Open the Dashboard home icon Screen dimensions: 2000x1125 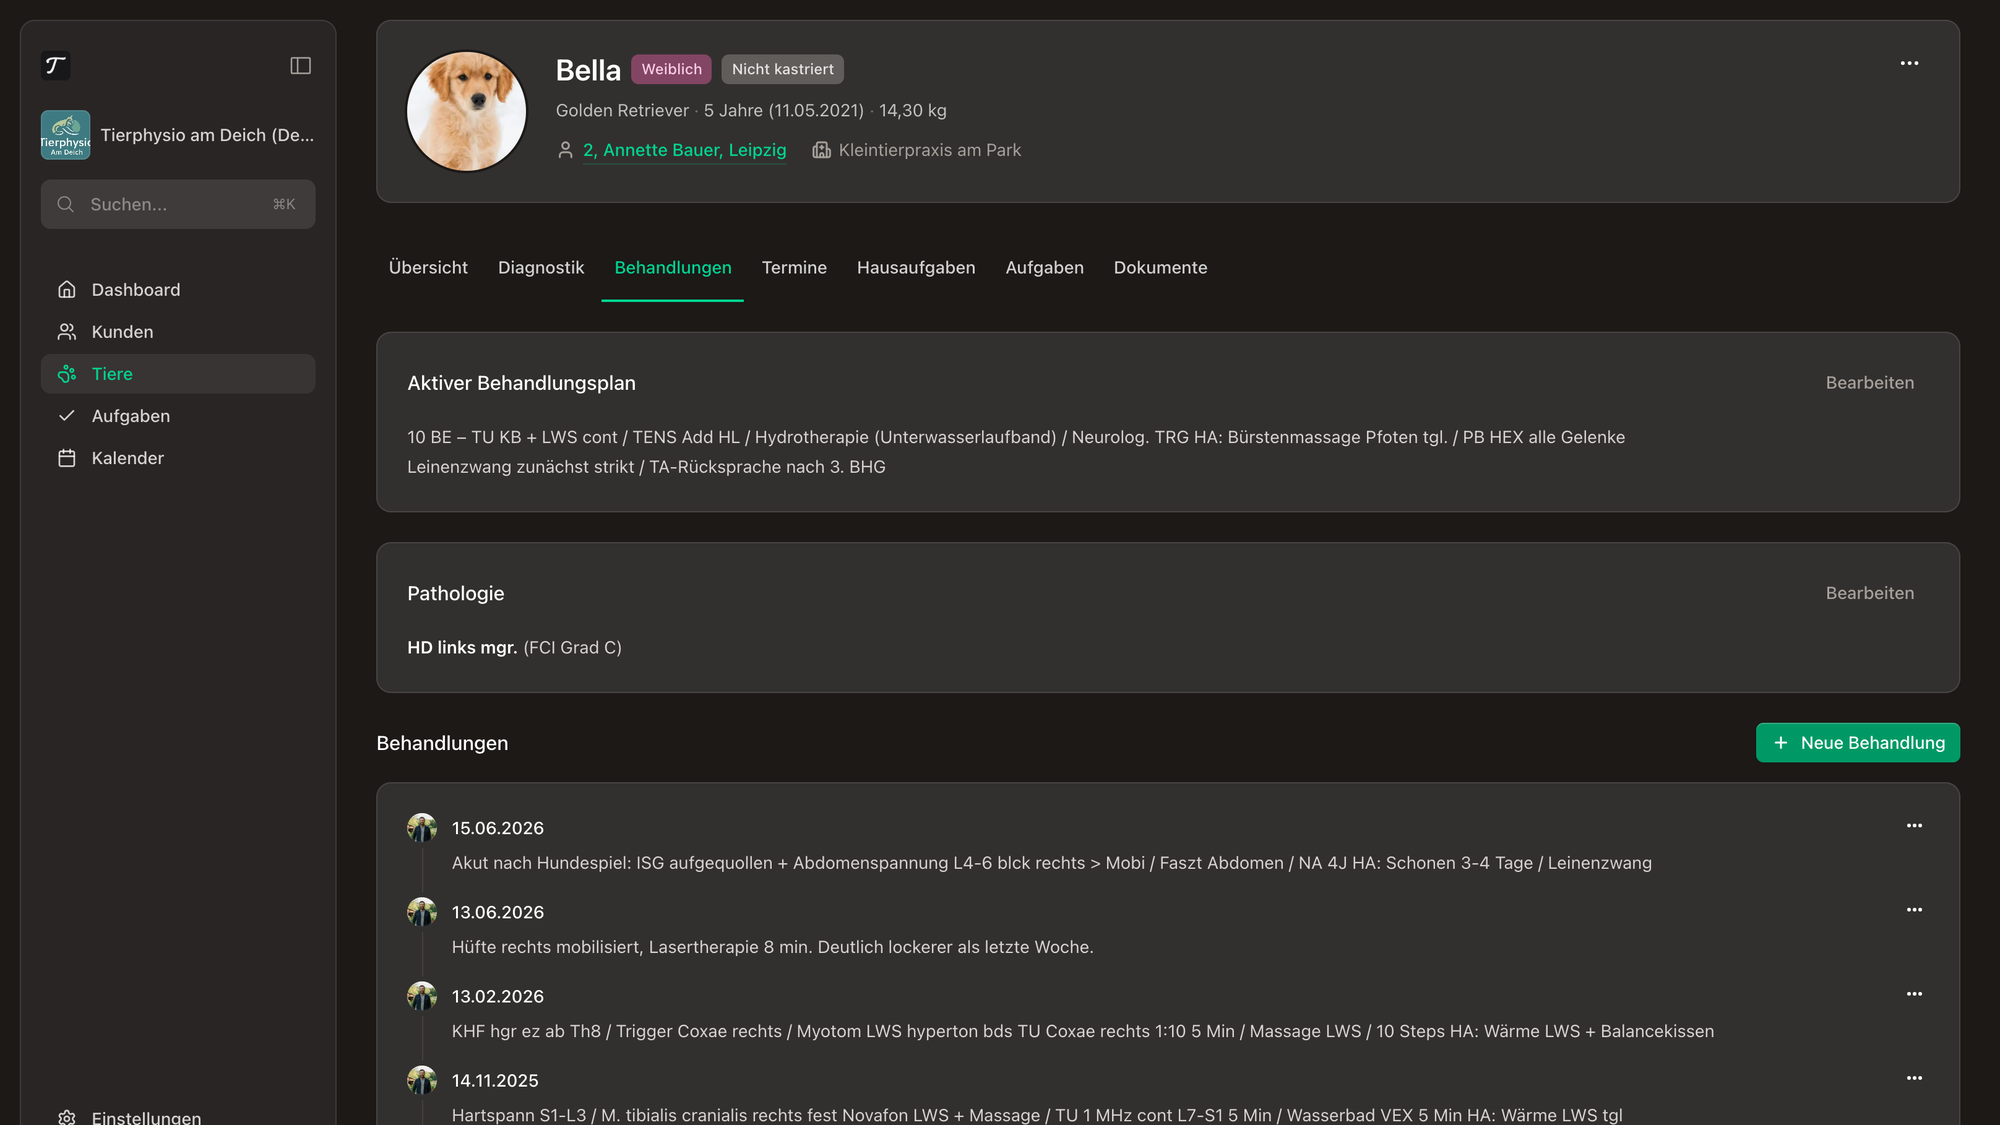[x=67, y=290]
